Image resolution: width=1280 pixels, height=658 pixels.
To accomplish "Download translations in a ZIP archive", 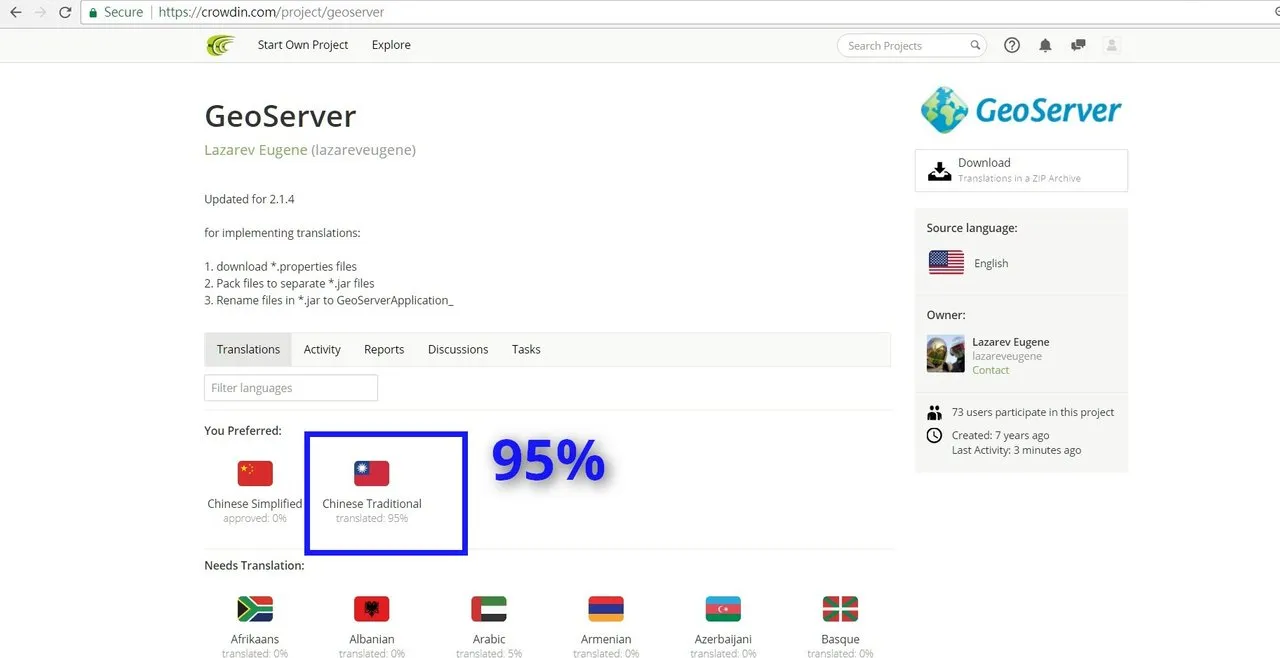I will point(1021,170).
